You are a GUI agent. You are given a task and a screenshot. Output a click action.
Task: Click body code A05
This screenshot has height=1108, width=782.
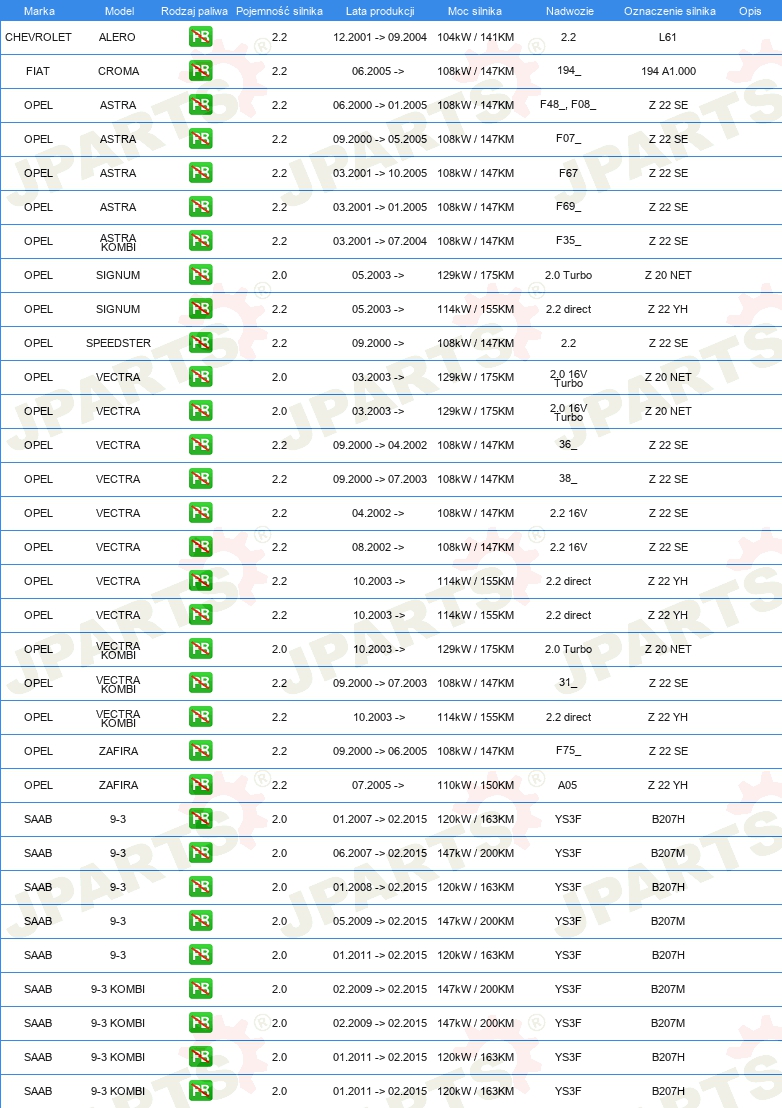point(568,784)
